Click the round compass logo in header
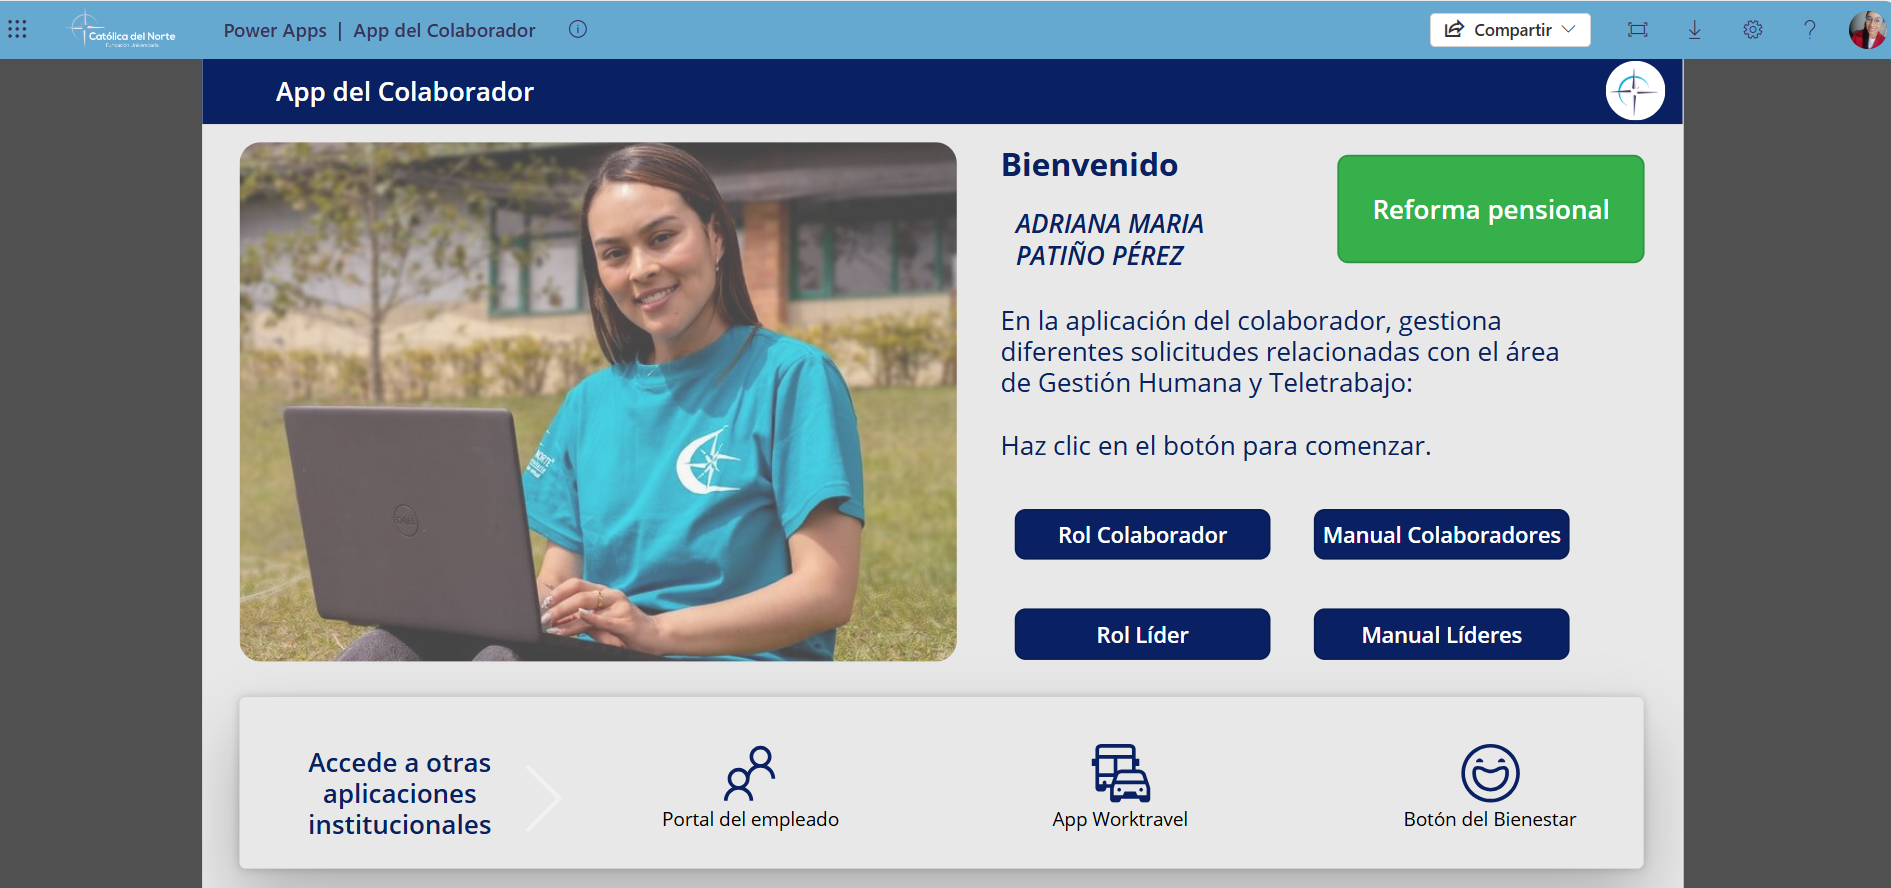Viewport: 1891px width, 888px height. click(x=1635, y=91)
